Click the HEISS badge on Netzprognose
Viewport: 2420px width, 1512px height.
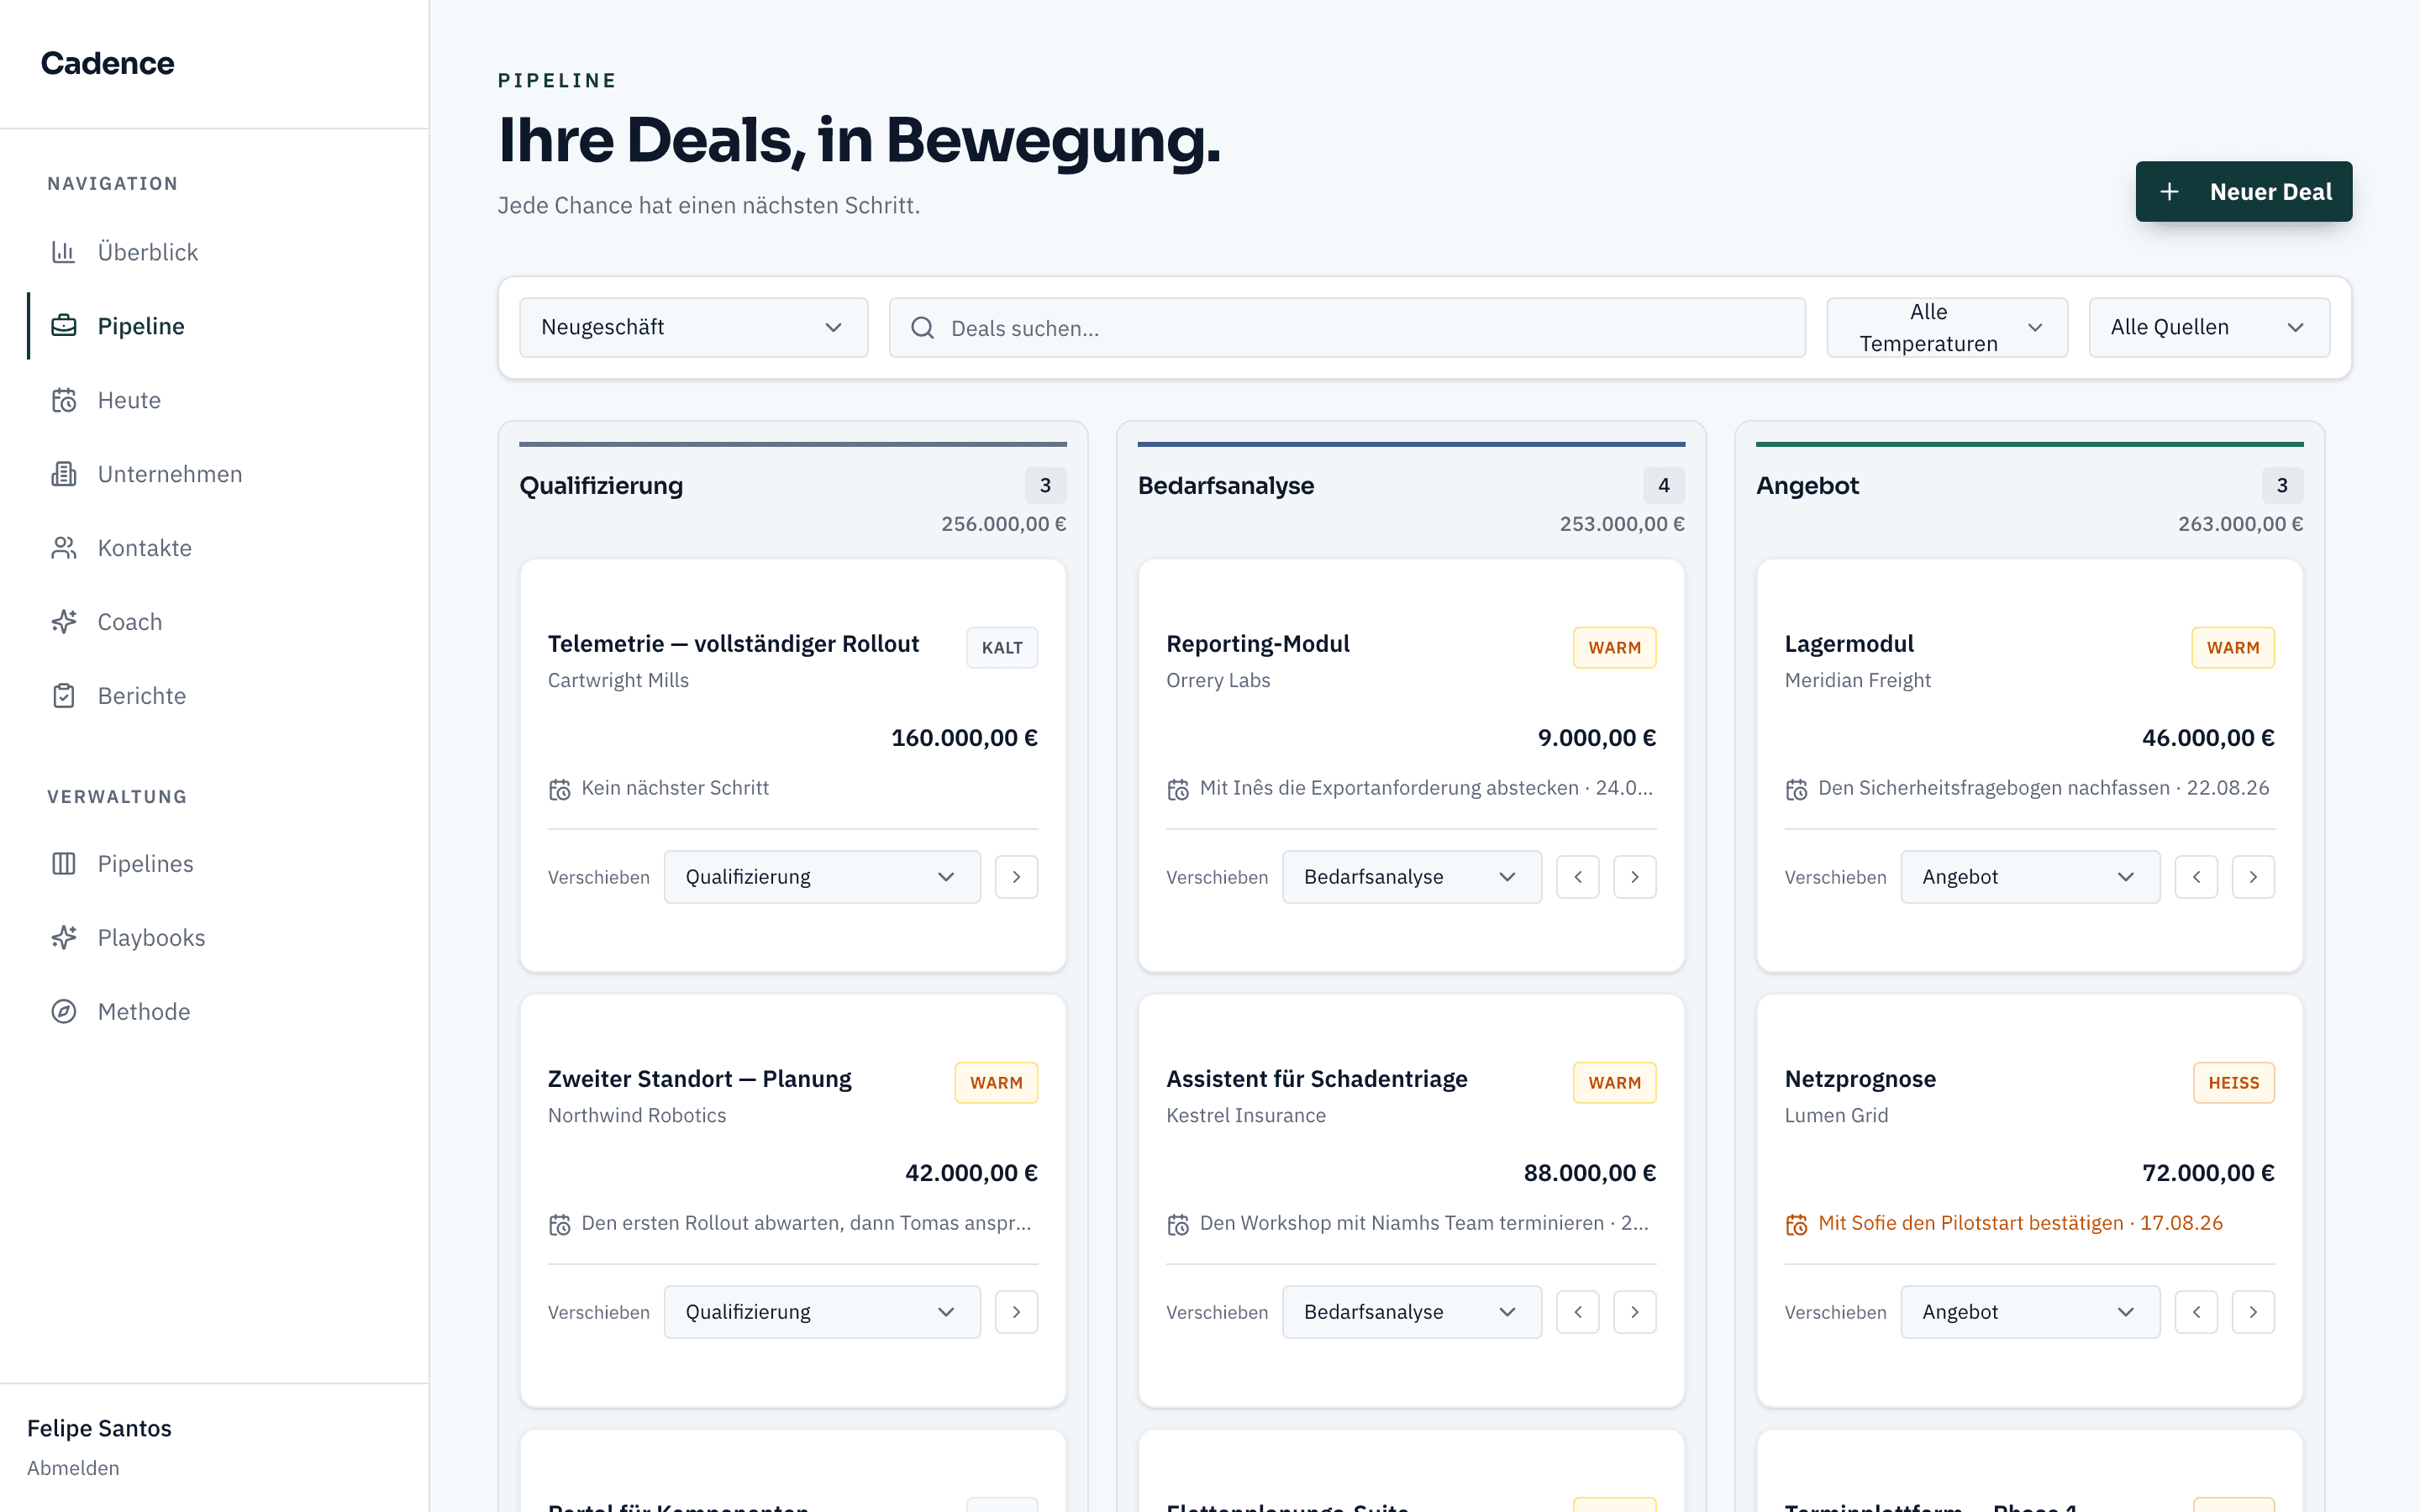(x=2234, y=1083)
